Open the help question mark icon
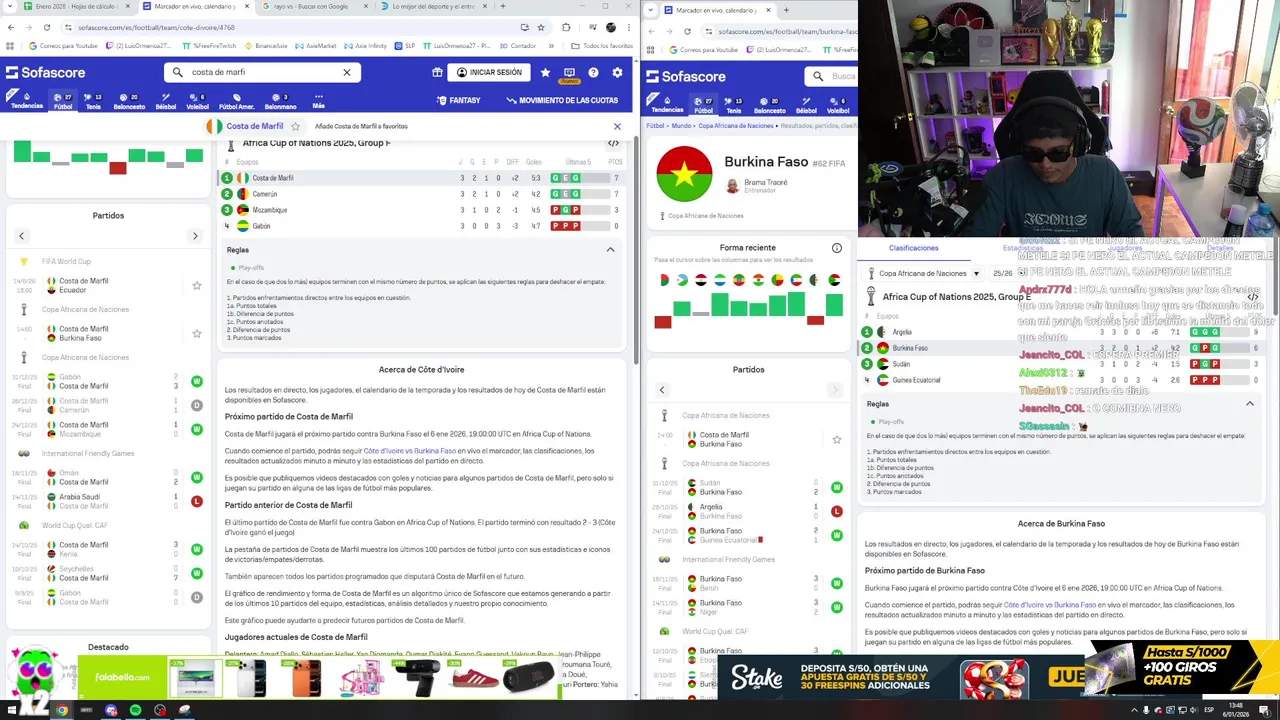Image resolution: width=1280 pixels, height=720 pixels. pyautogui.click(x=593, y=72)
